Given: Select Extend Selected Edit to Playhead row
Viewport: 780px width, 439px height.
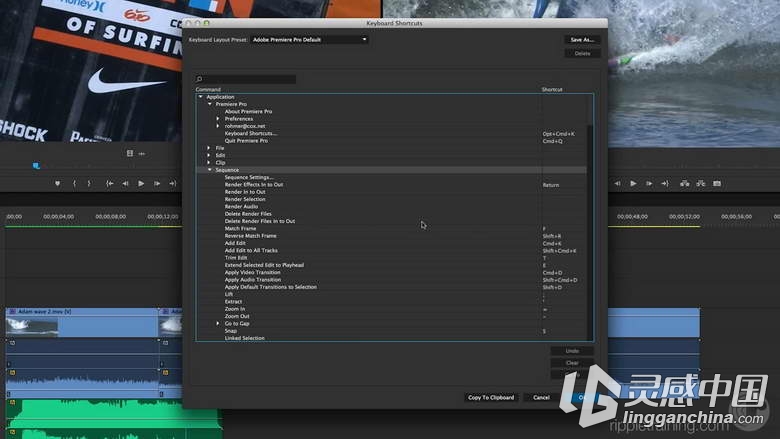Looking at the screenshot, I should [391, 265].
